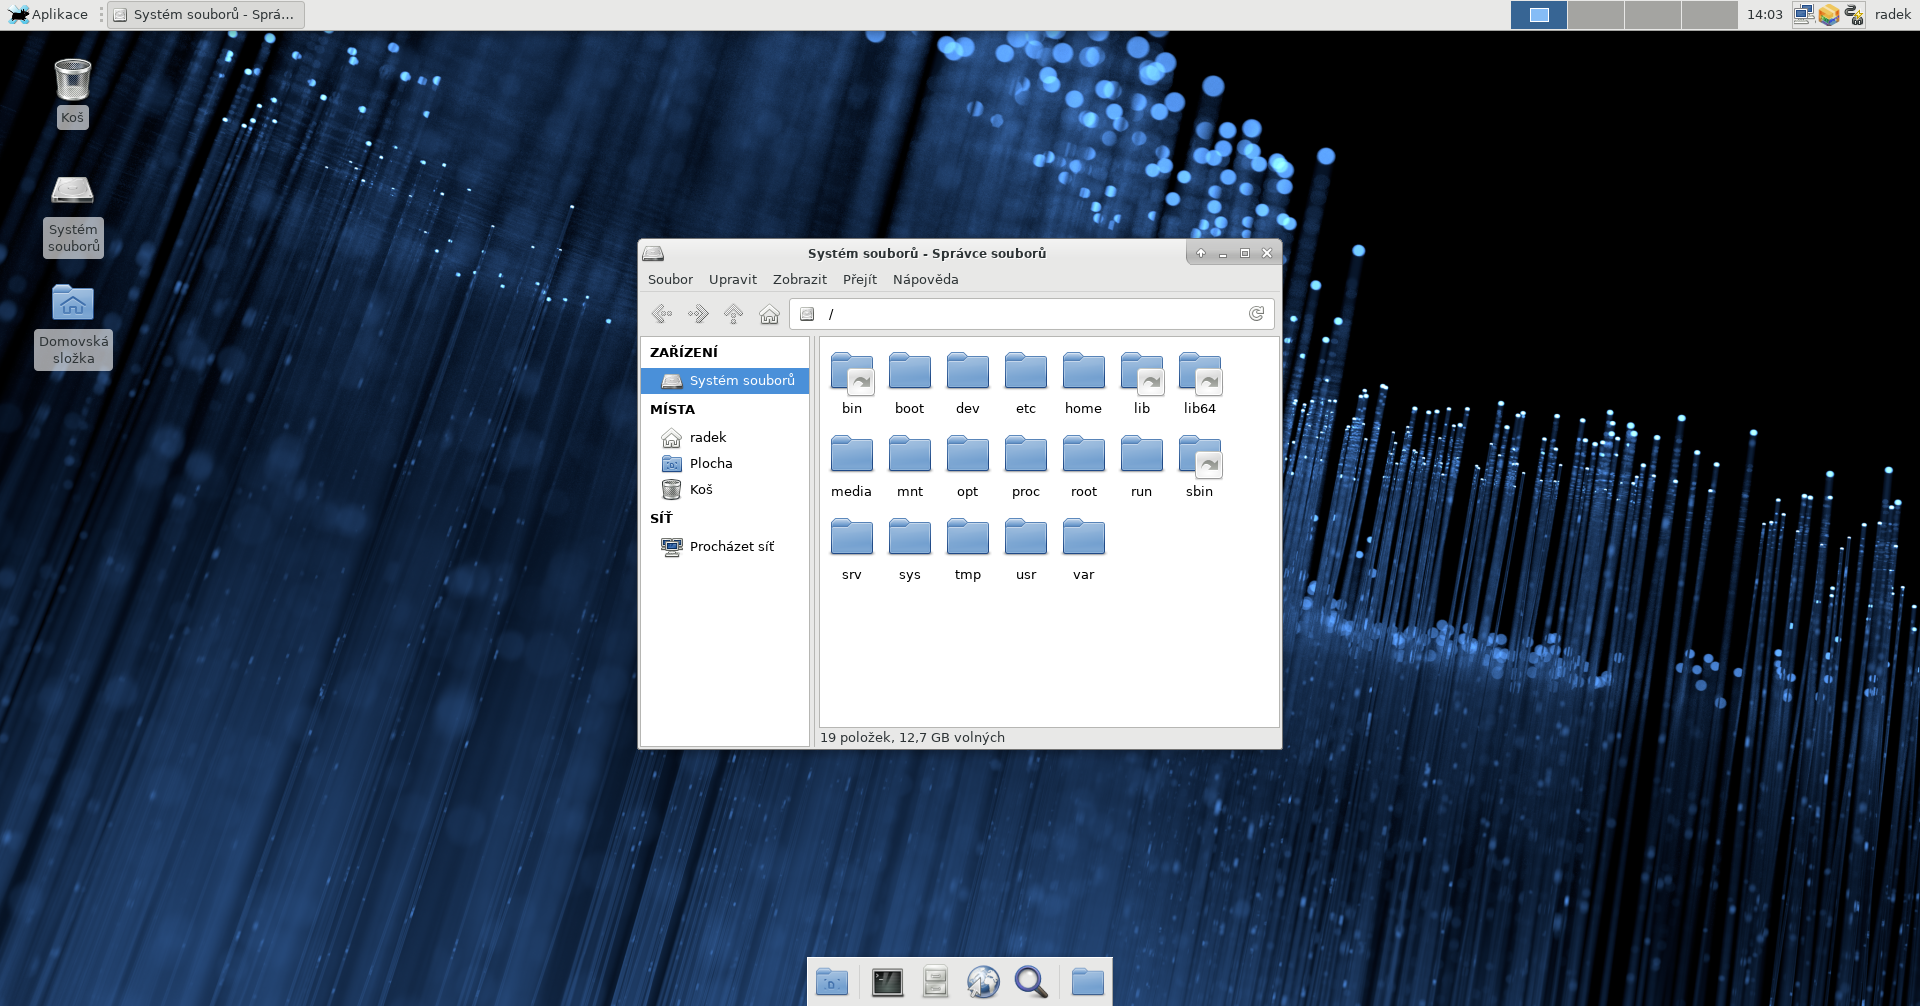Click the network connections tray icon
The height and width of the screenshot is (1006, 1920).
pyautogui.click(x=1803, y=15)
